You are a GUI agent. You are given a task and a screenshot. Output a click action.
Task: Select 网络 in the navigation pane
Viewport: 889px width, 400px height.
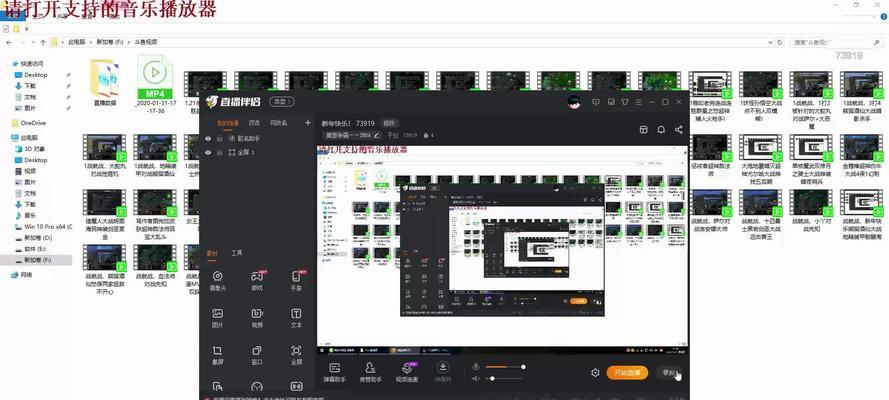pos(22,275)
